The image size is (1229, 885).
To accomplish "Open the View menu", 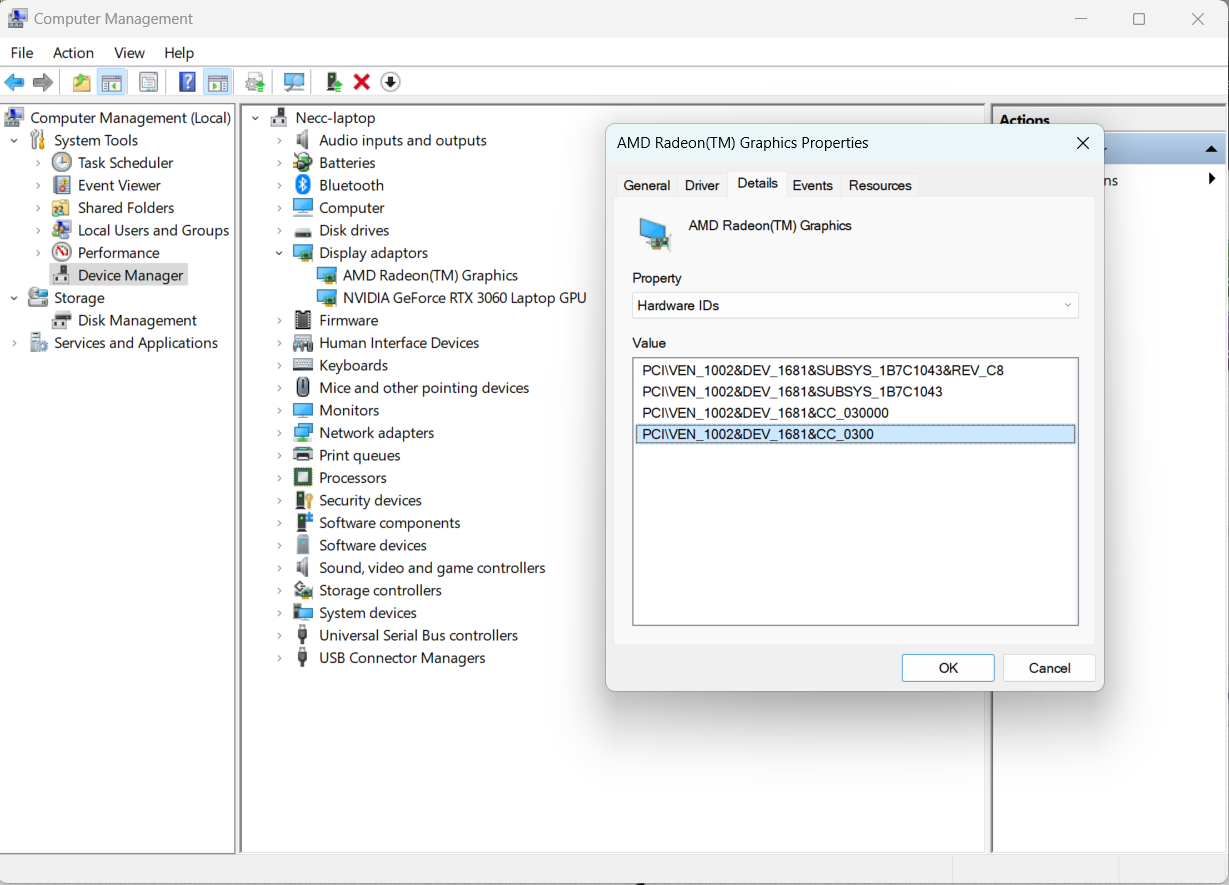I will [130, 53].
